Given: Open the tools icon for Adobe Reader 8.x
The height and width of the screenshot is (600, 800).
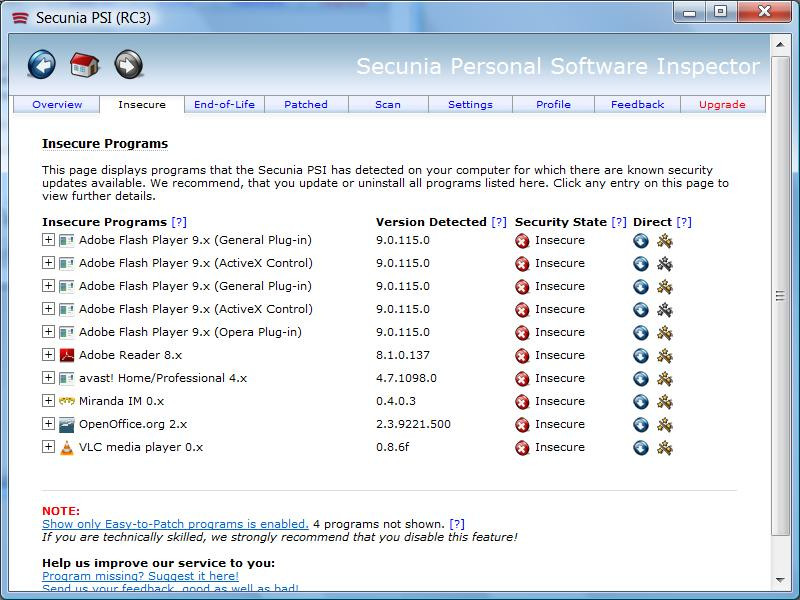Looking at the screenshot, I should click(665, 355).
